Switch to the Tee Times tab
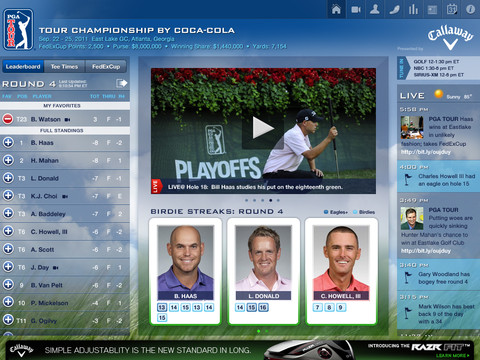 click(x=64, y=67)
